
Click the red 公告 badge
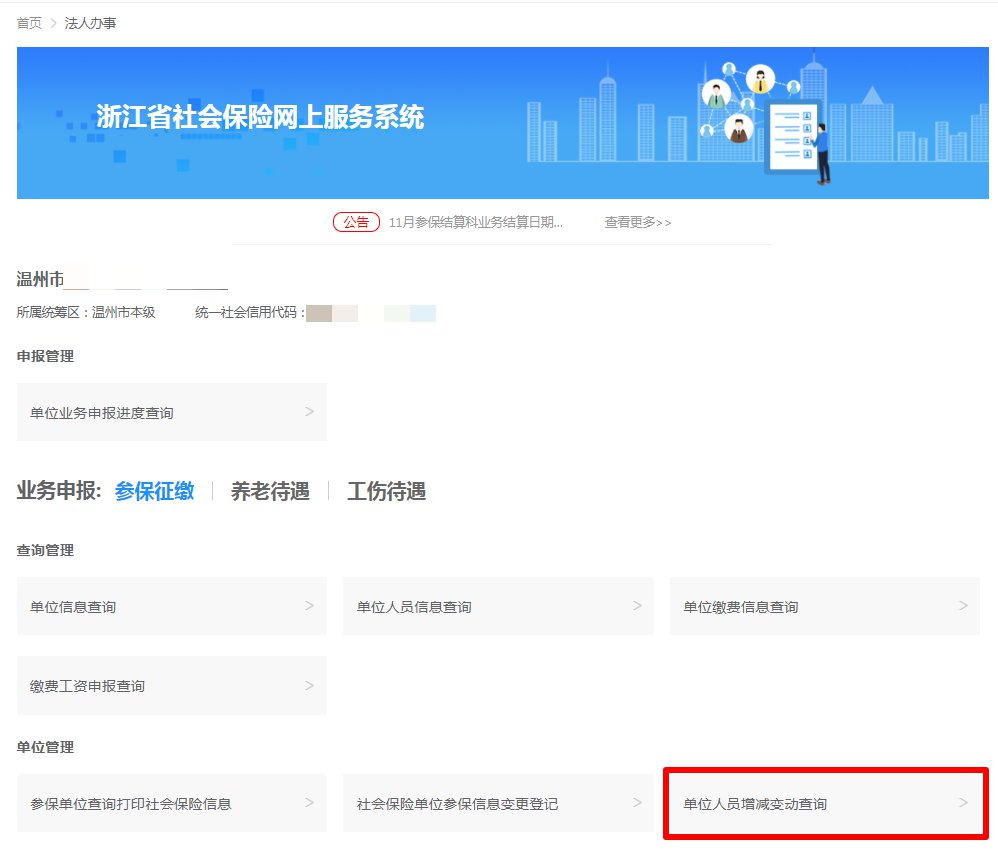(356, 222)
